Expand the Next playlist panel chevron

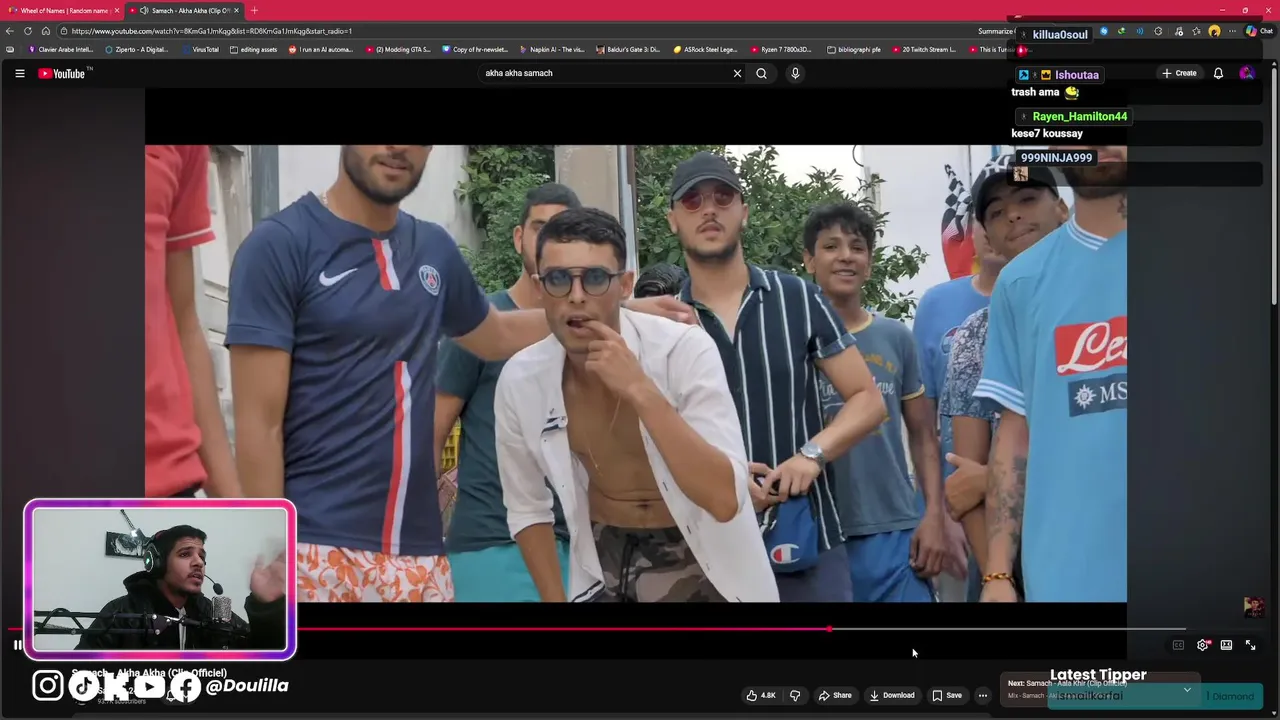1187,690
